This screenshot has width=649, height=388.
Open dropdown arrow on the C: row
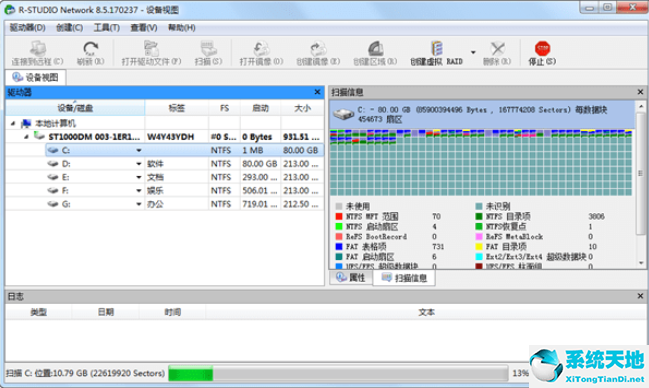[x=139, y=150]
